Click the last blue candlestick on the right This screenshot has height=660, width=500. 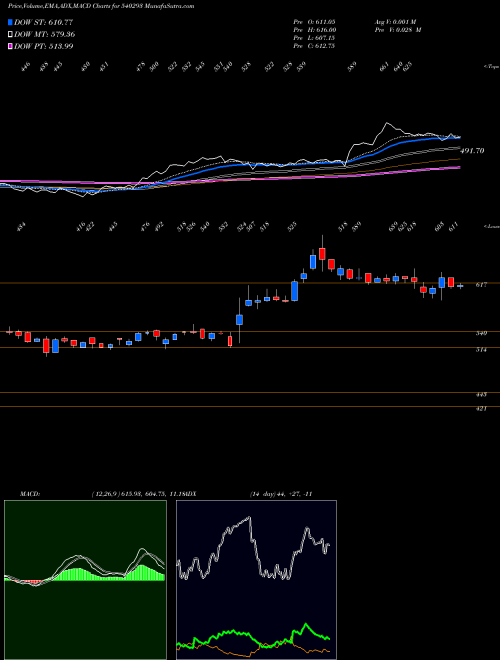click(460, 286)
